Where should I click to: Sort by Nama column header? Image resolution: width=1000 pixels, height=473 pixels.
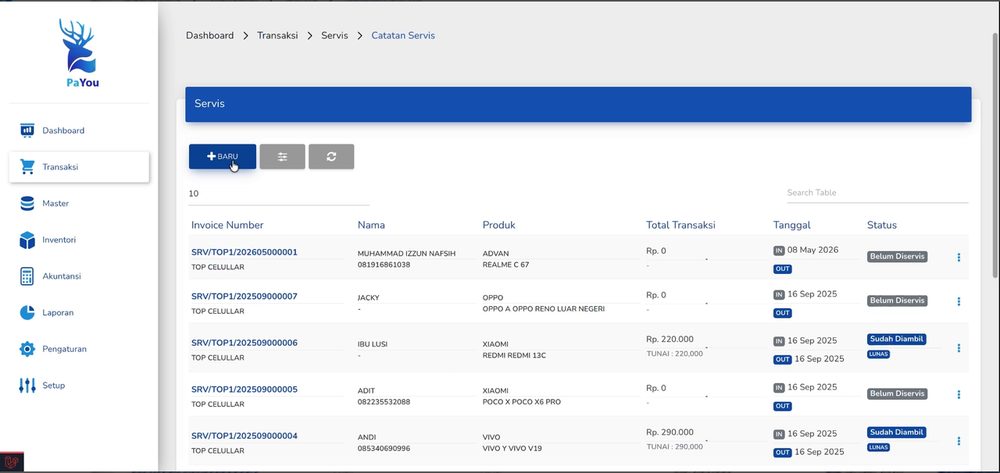coord(371,225)
